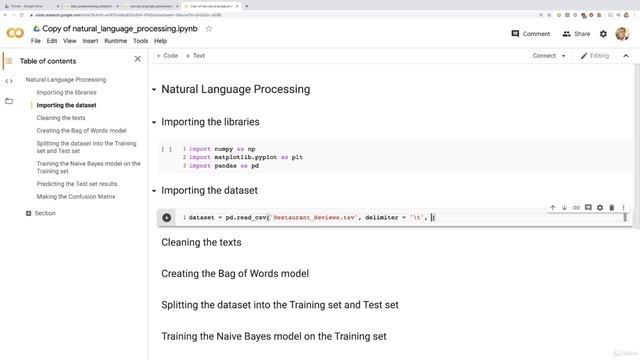Click inside the read_csv code line
This screenshot has width=640, height=360.
(x=311, y=218)
